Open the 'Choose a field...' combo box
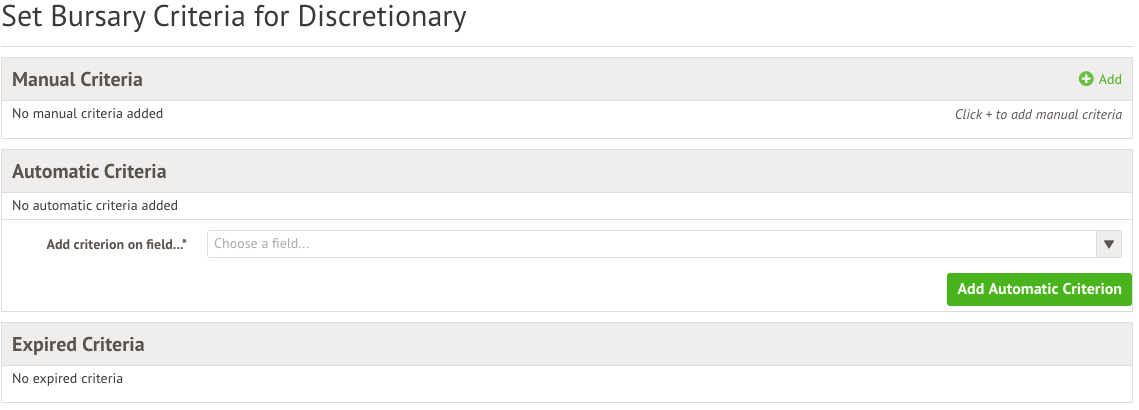 [652, 244]
